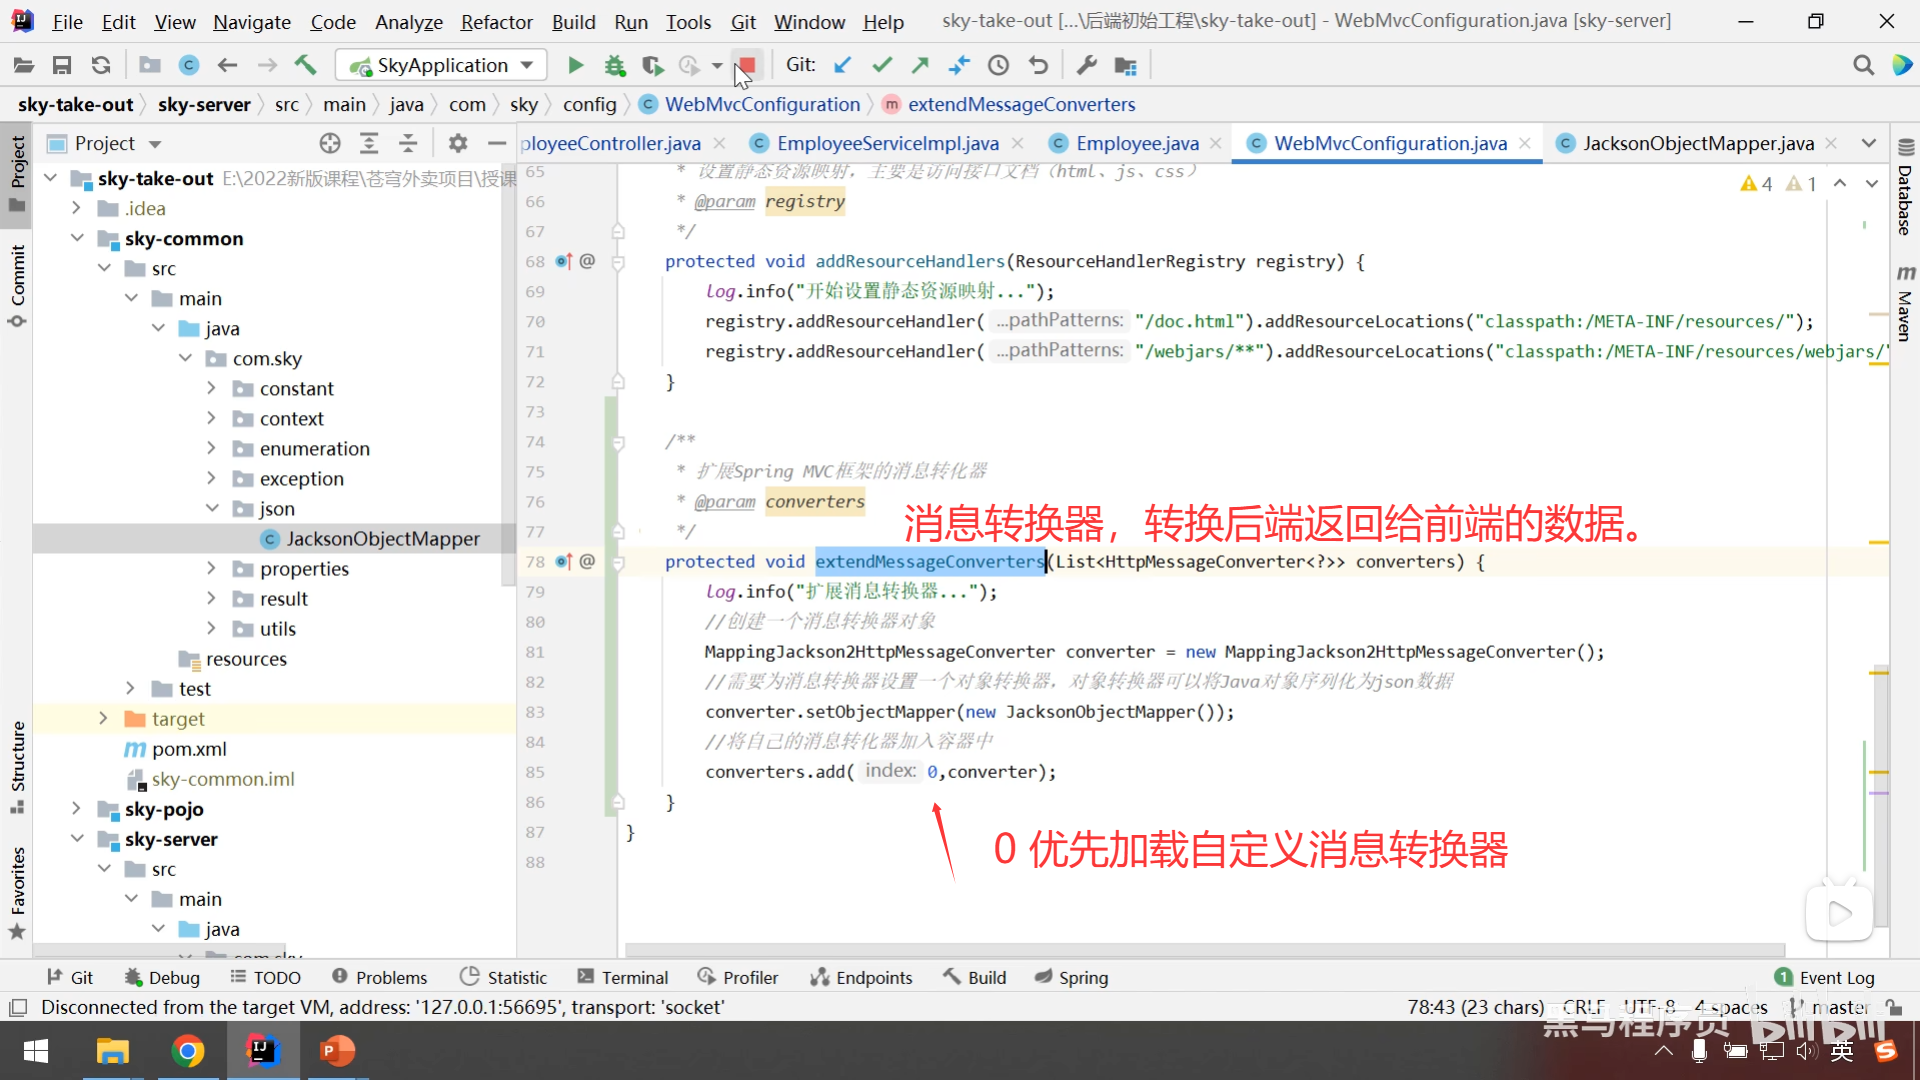Open the Event Log
Screen dimensions: 1920x1080
click(1825, 978)
